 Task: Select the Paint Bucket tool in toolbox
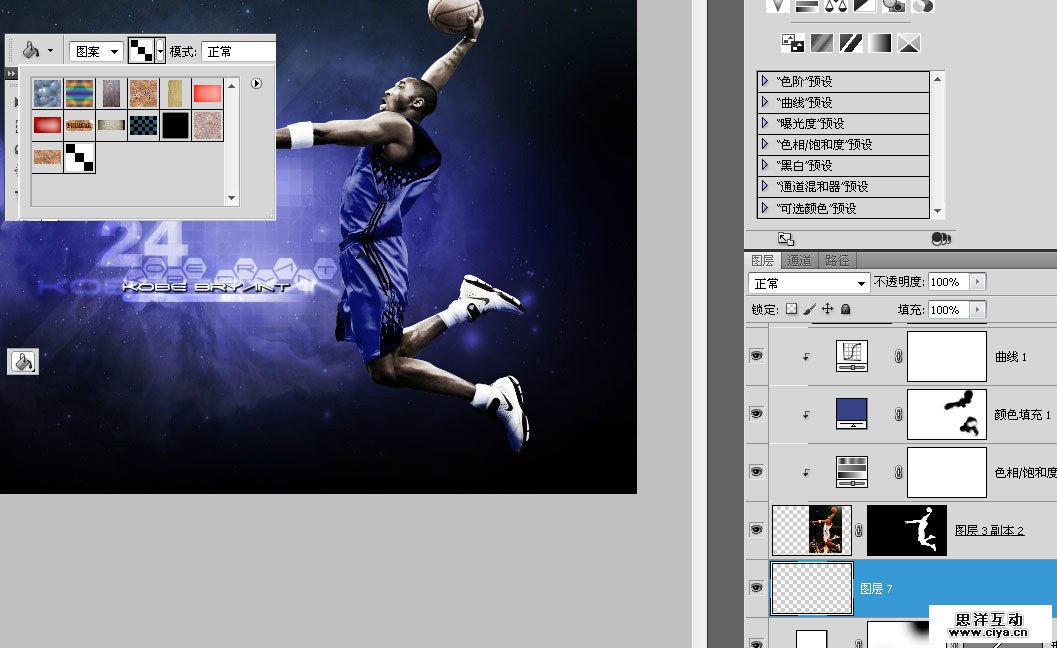[x=22, y=361]
